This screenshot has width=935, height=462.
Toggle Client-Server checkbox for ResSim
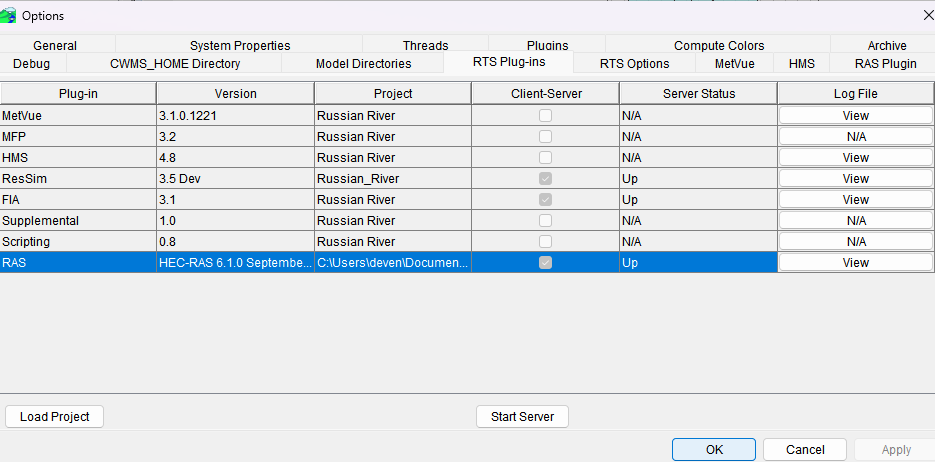[545, 178]
